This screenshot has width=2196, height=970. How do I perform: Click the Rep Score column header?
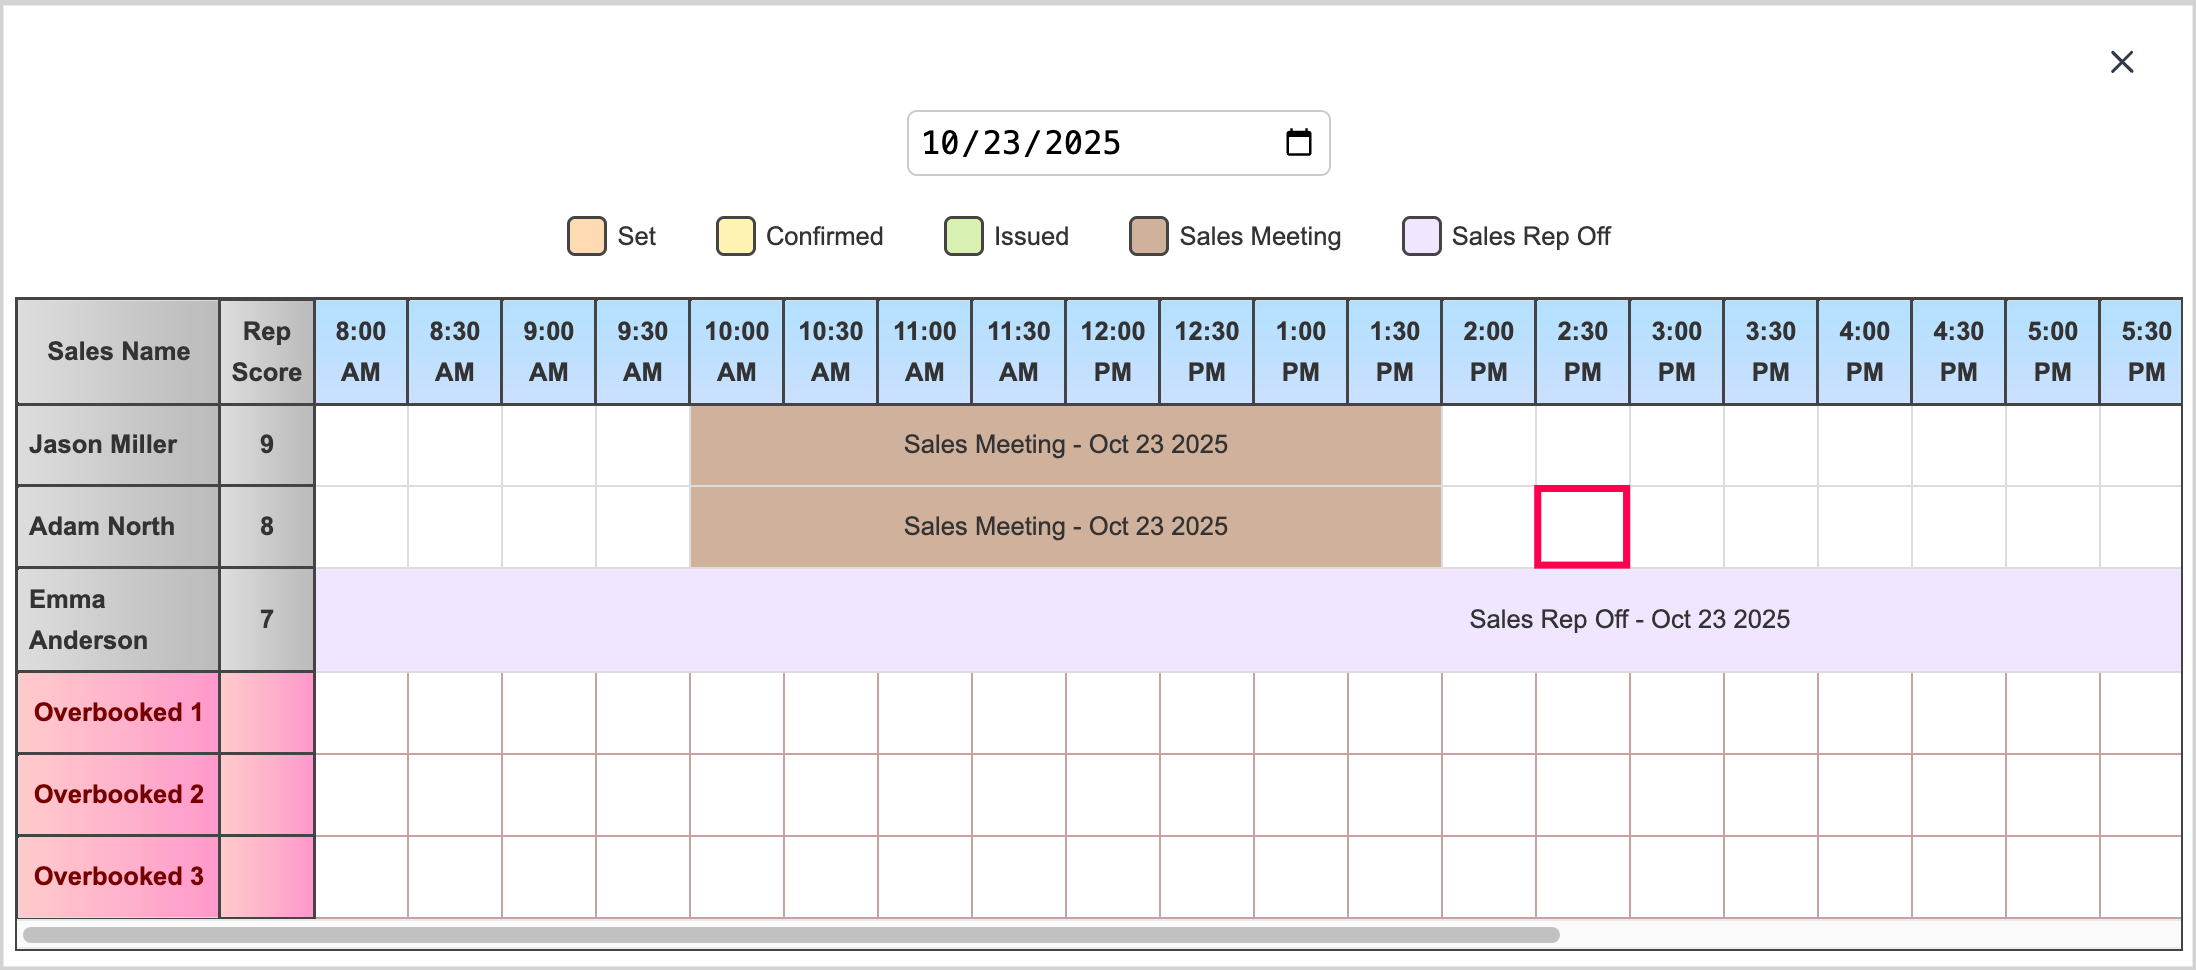pyautogui.click(x=266, y=352)
